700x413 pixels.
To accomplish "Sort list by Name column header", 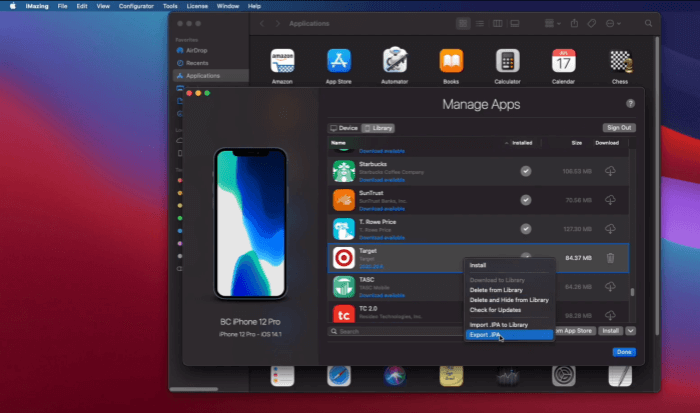I will pyautogui.click(x=338, y=143).
